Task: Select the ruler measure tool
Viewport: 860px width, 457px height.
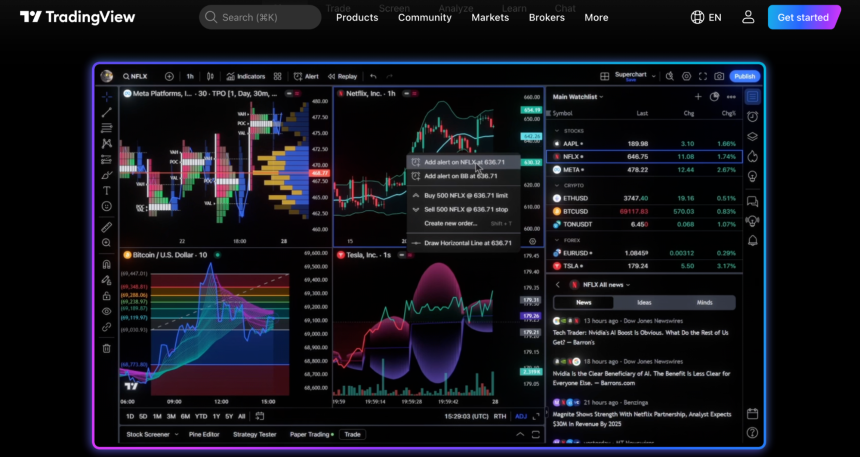Action: tap(106, 227)
